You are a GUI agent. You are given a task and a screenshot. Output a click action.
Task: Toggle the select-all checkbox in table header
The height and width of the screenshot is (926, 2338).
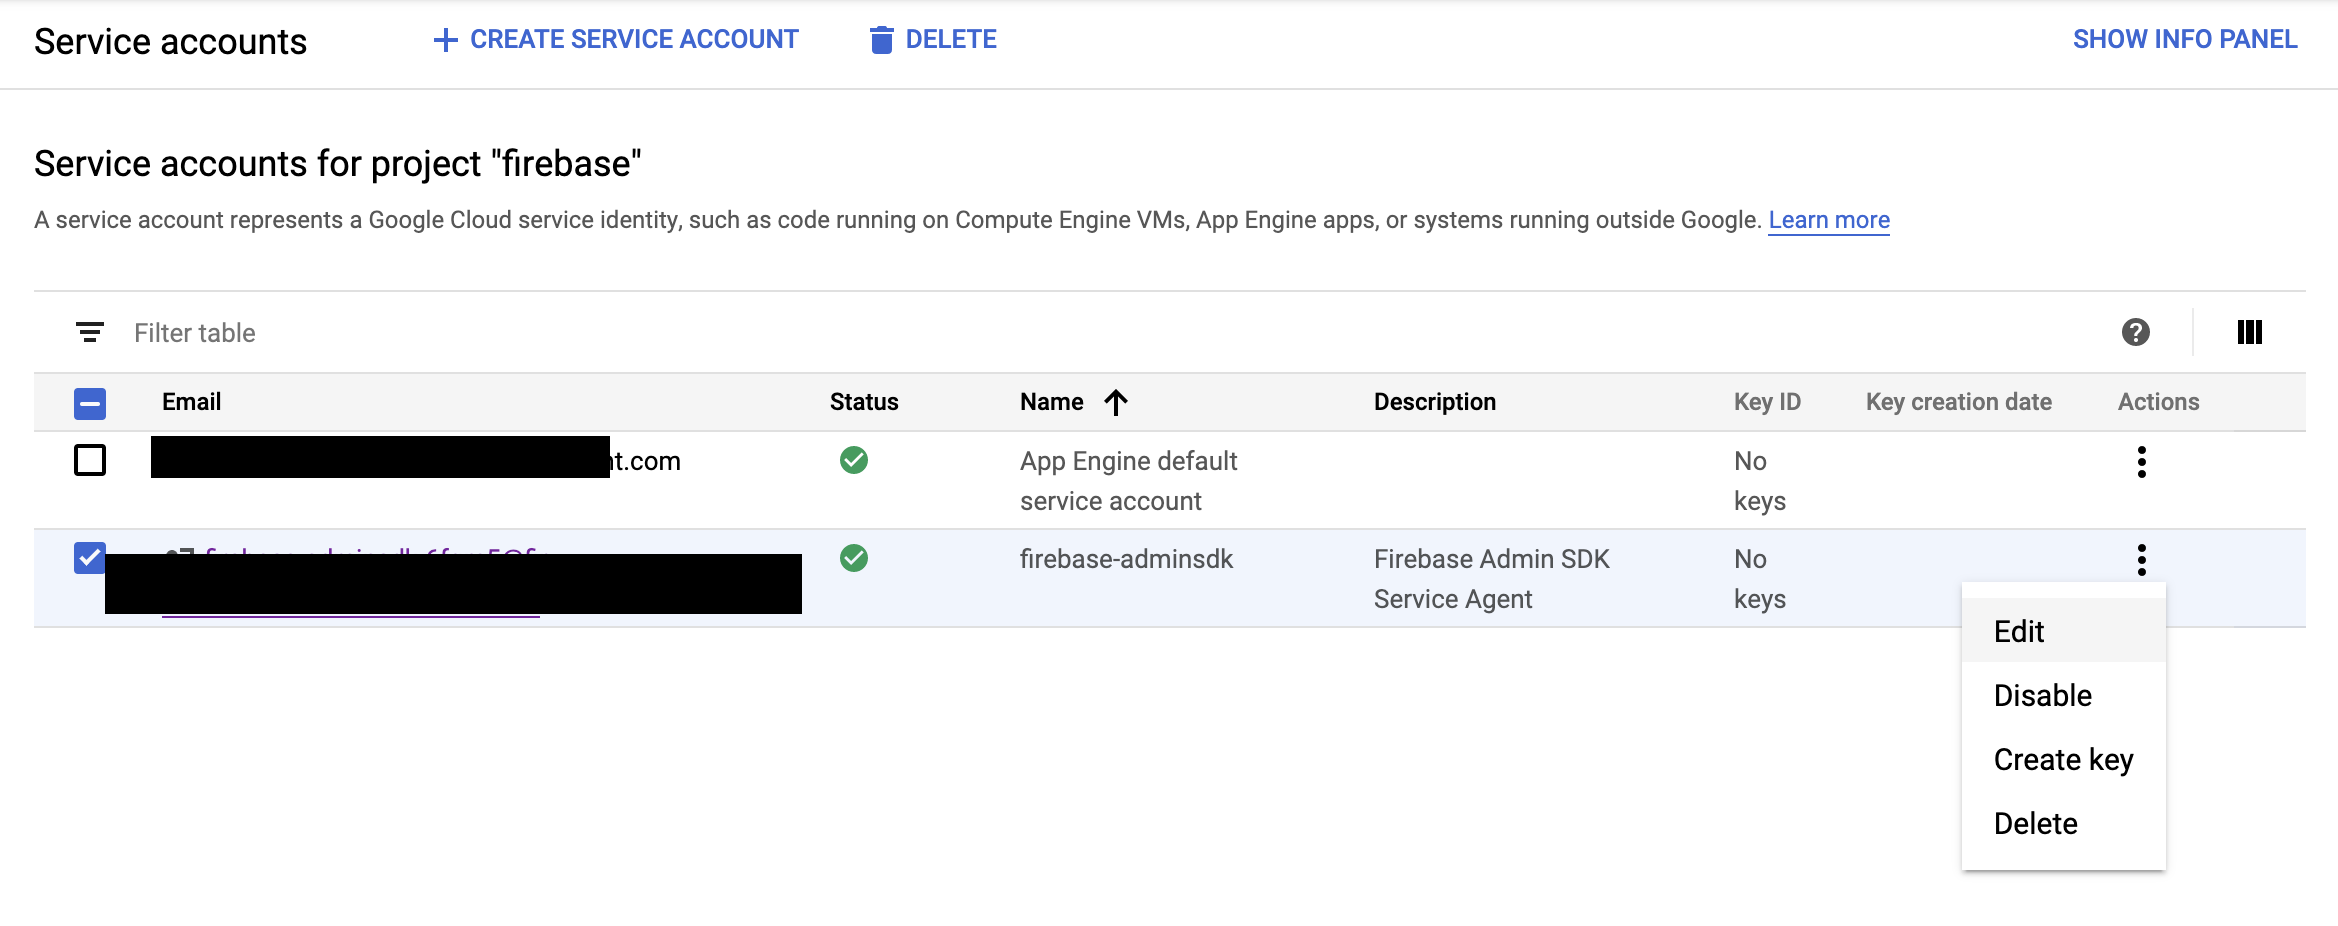[x=90, y=403]
